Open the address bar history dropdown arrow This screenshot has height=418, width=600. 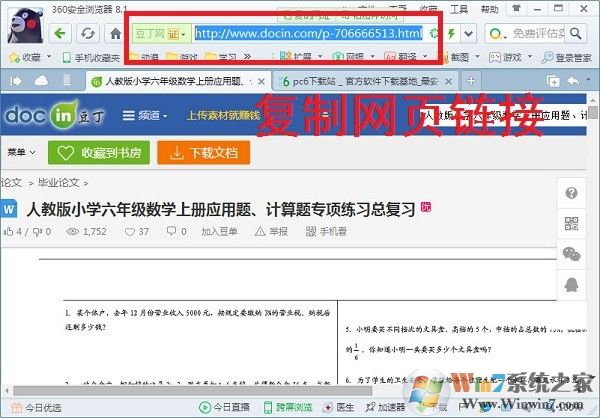pyautogui.click(x=468, y=34)
